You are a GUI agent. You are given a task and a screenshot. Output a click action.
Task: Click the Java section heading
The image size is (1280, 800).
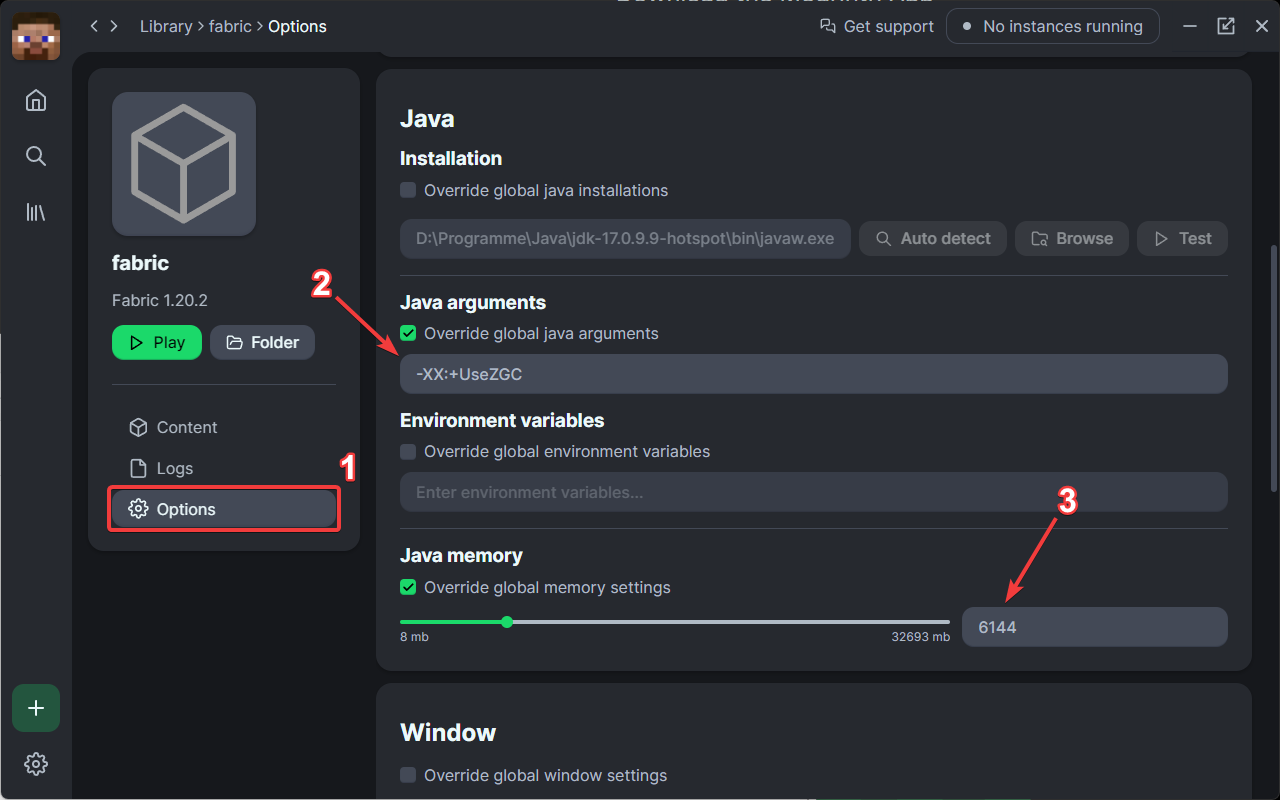point(427,118)
